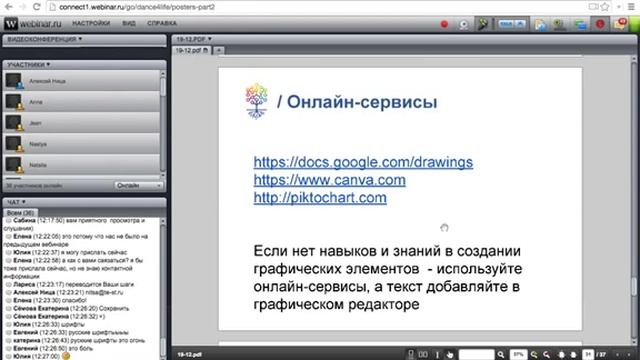The height and width of the screenshot is (360, 640).
Task: Click the green rotate icon in PDF toolbar
Action: coord(533,355)
